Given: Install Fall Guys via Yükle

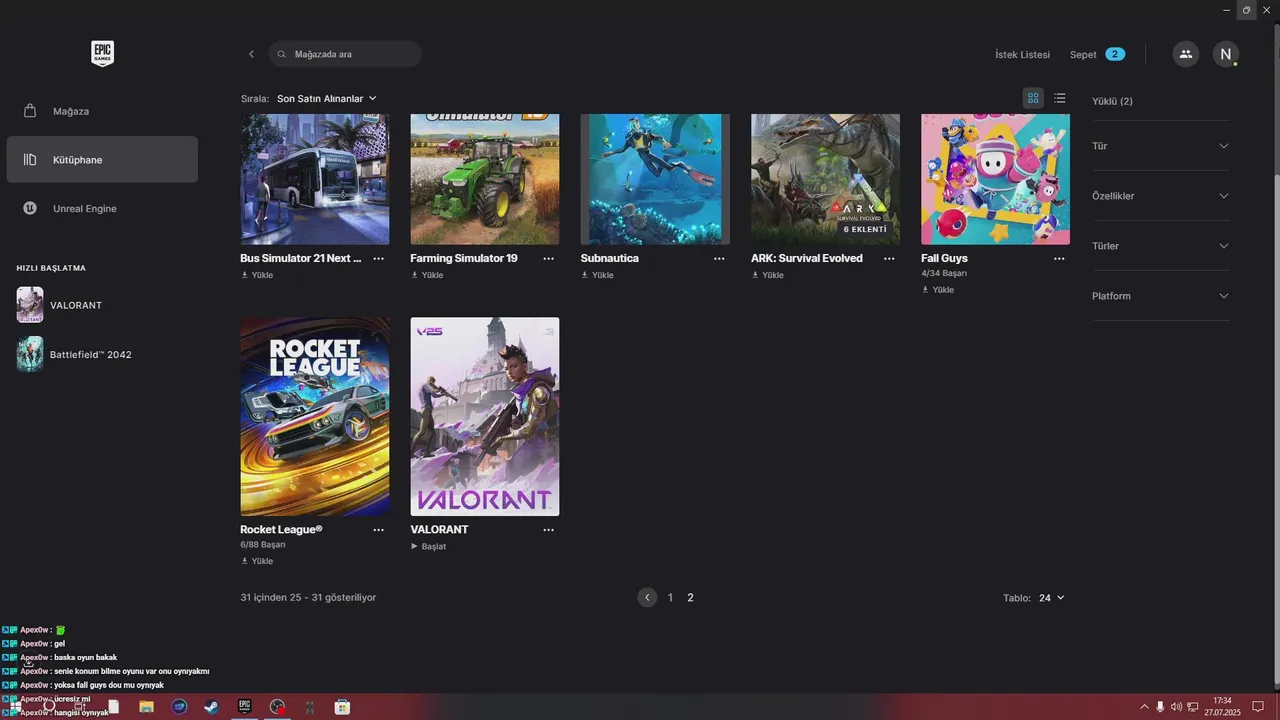Looking at the screenshot, I should [x=938, y=290].
